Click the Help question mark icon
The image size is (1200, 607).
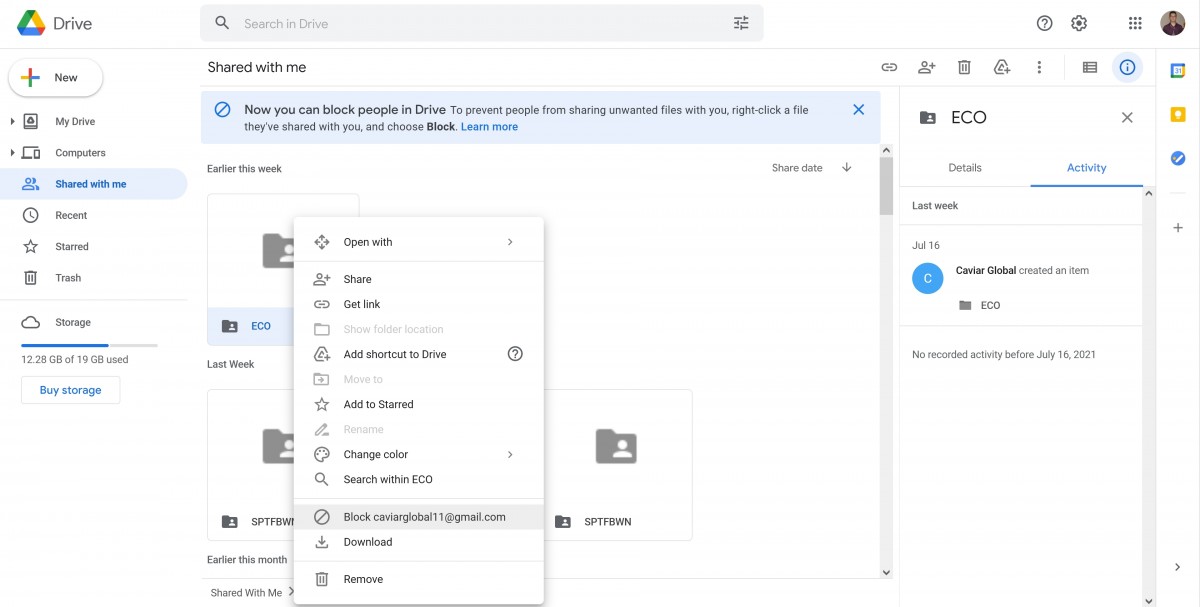[x=1044, y=22]
